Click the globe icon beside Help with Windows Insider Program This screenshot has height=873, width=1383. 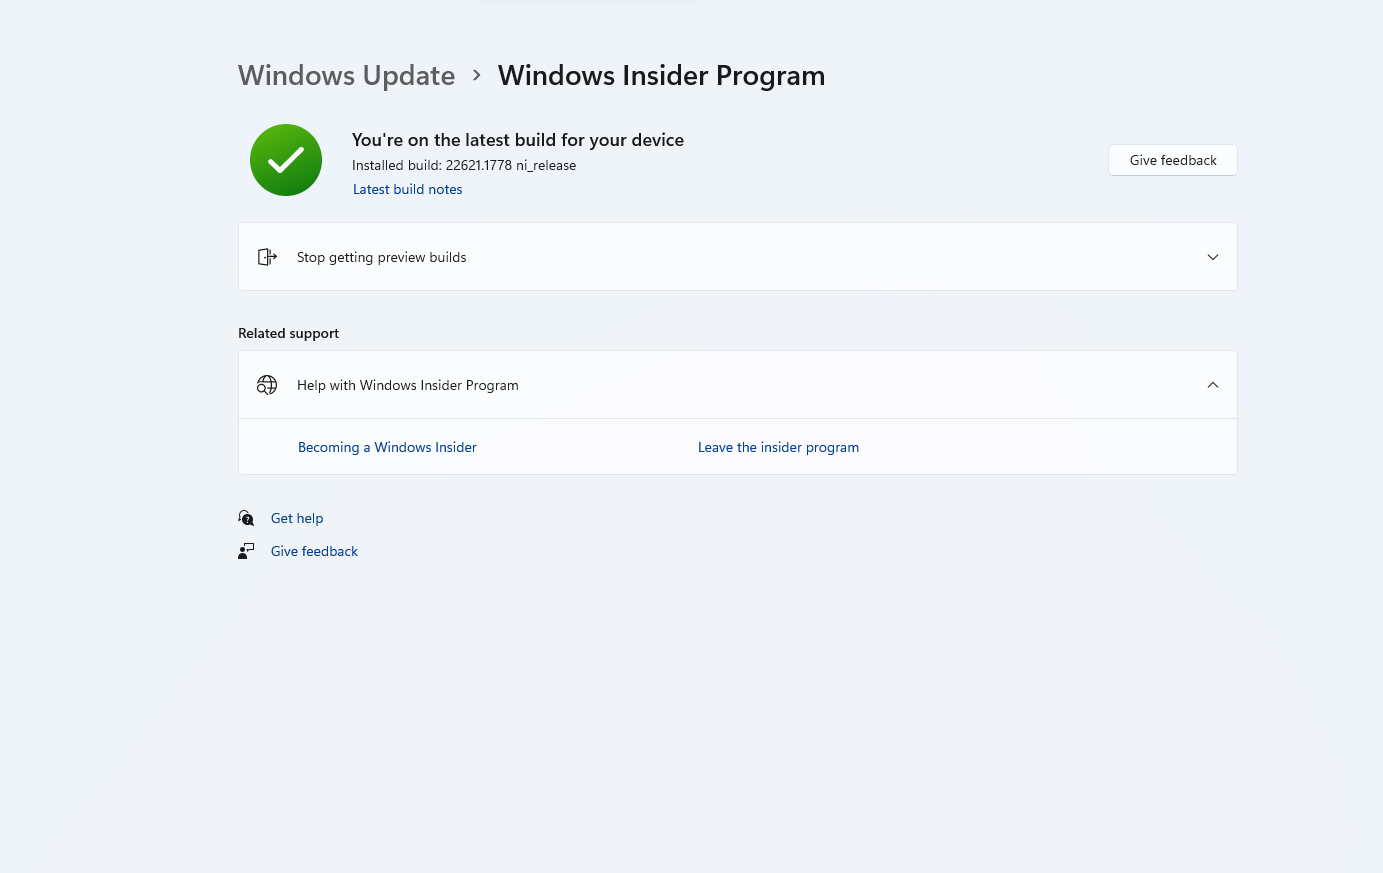coord(267,385)
